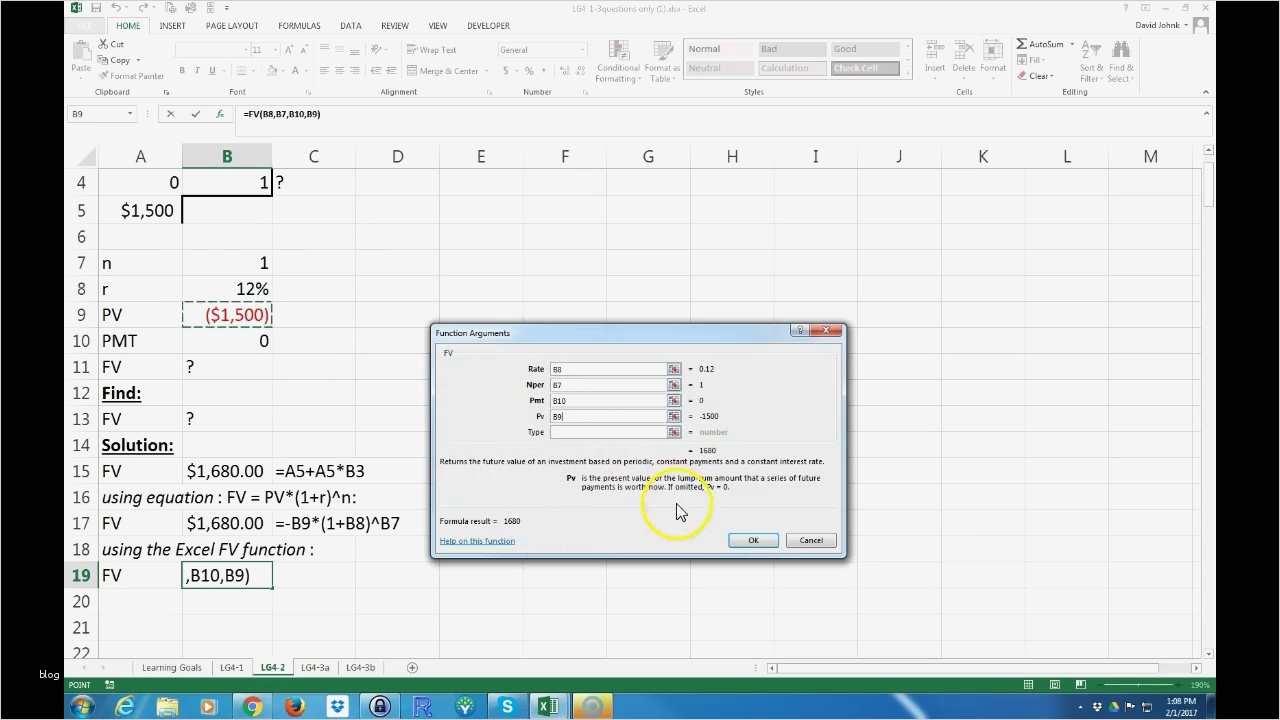Apply percent style format
Viewport: 1280px width, 720px height.
[x=529, y=71]
